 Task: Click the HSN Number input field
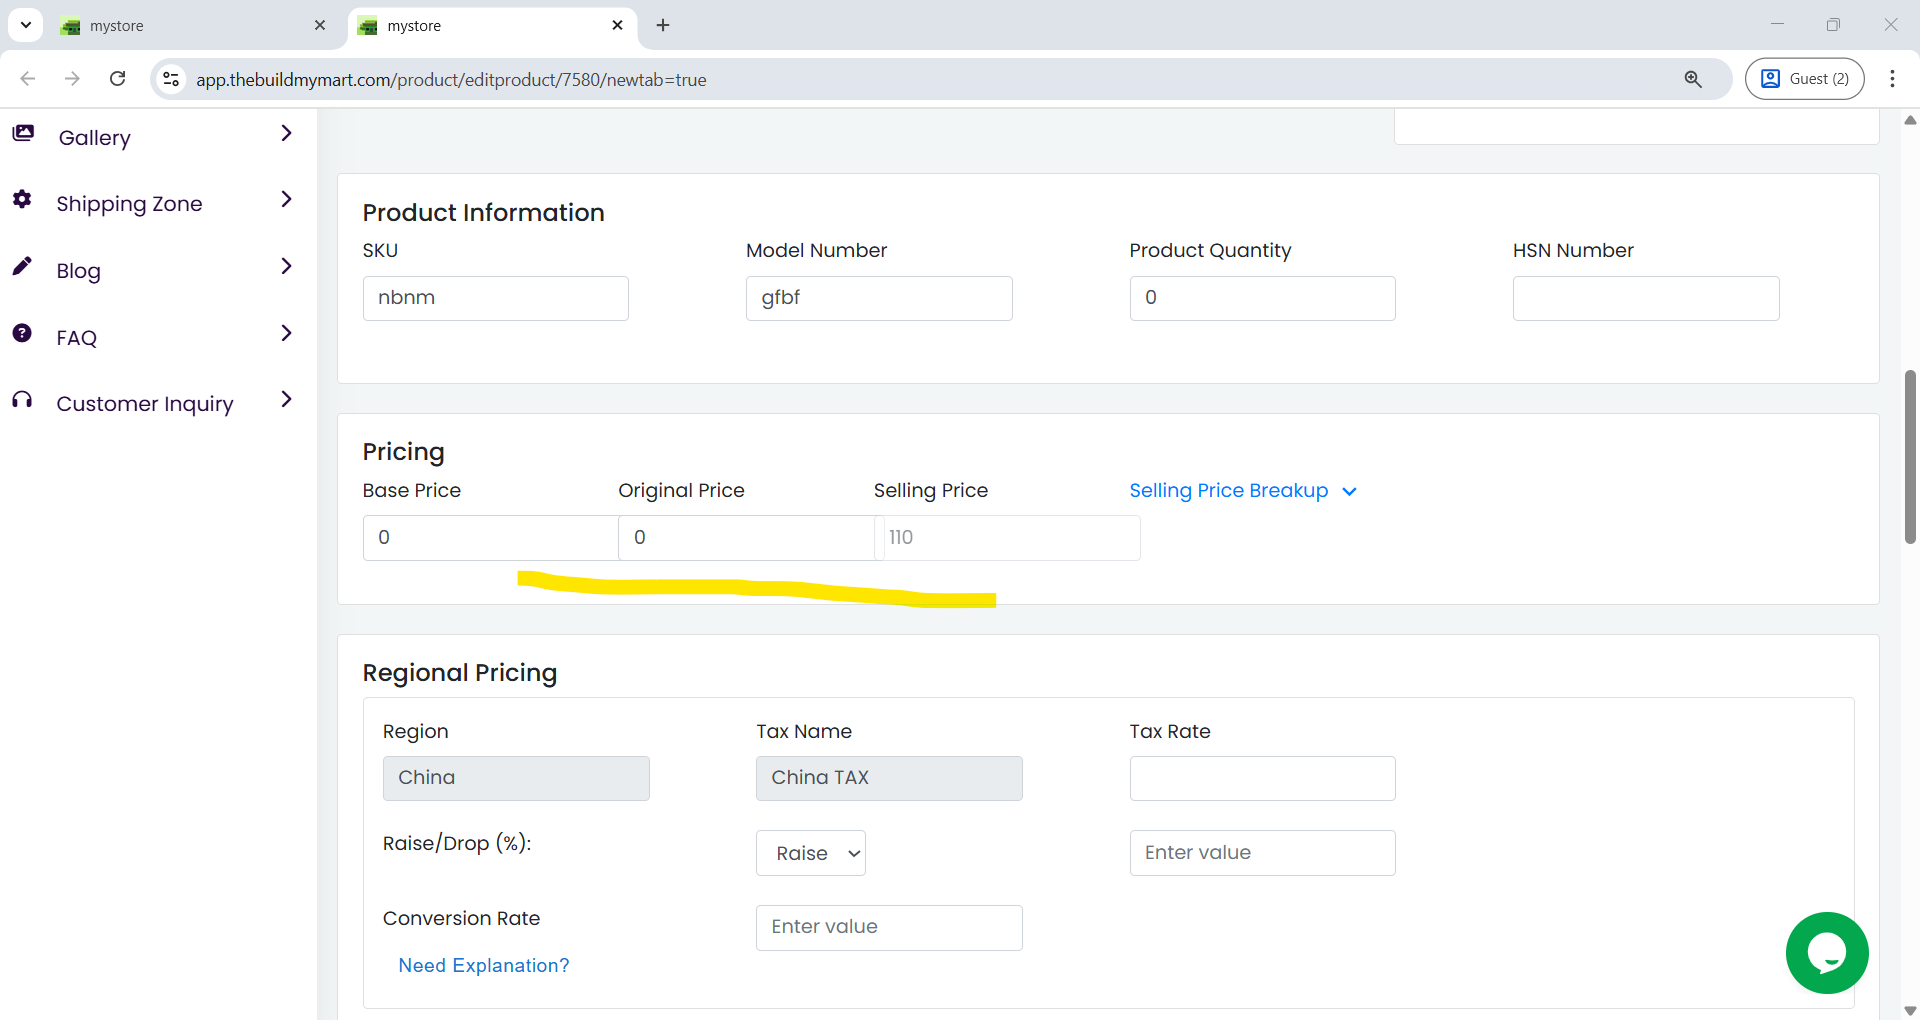[x=1646, y=298]
